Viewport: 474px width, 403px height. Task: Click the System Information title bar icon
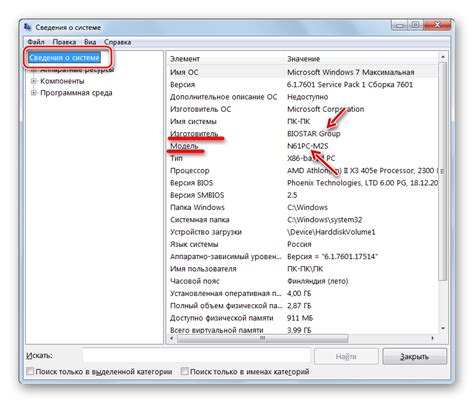(x=28, y=27)
